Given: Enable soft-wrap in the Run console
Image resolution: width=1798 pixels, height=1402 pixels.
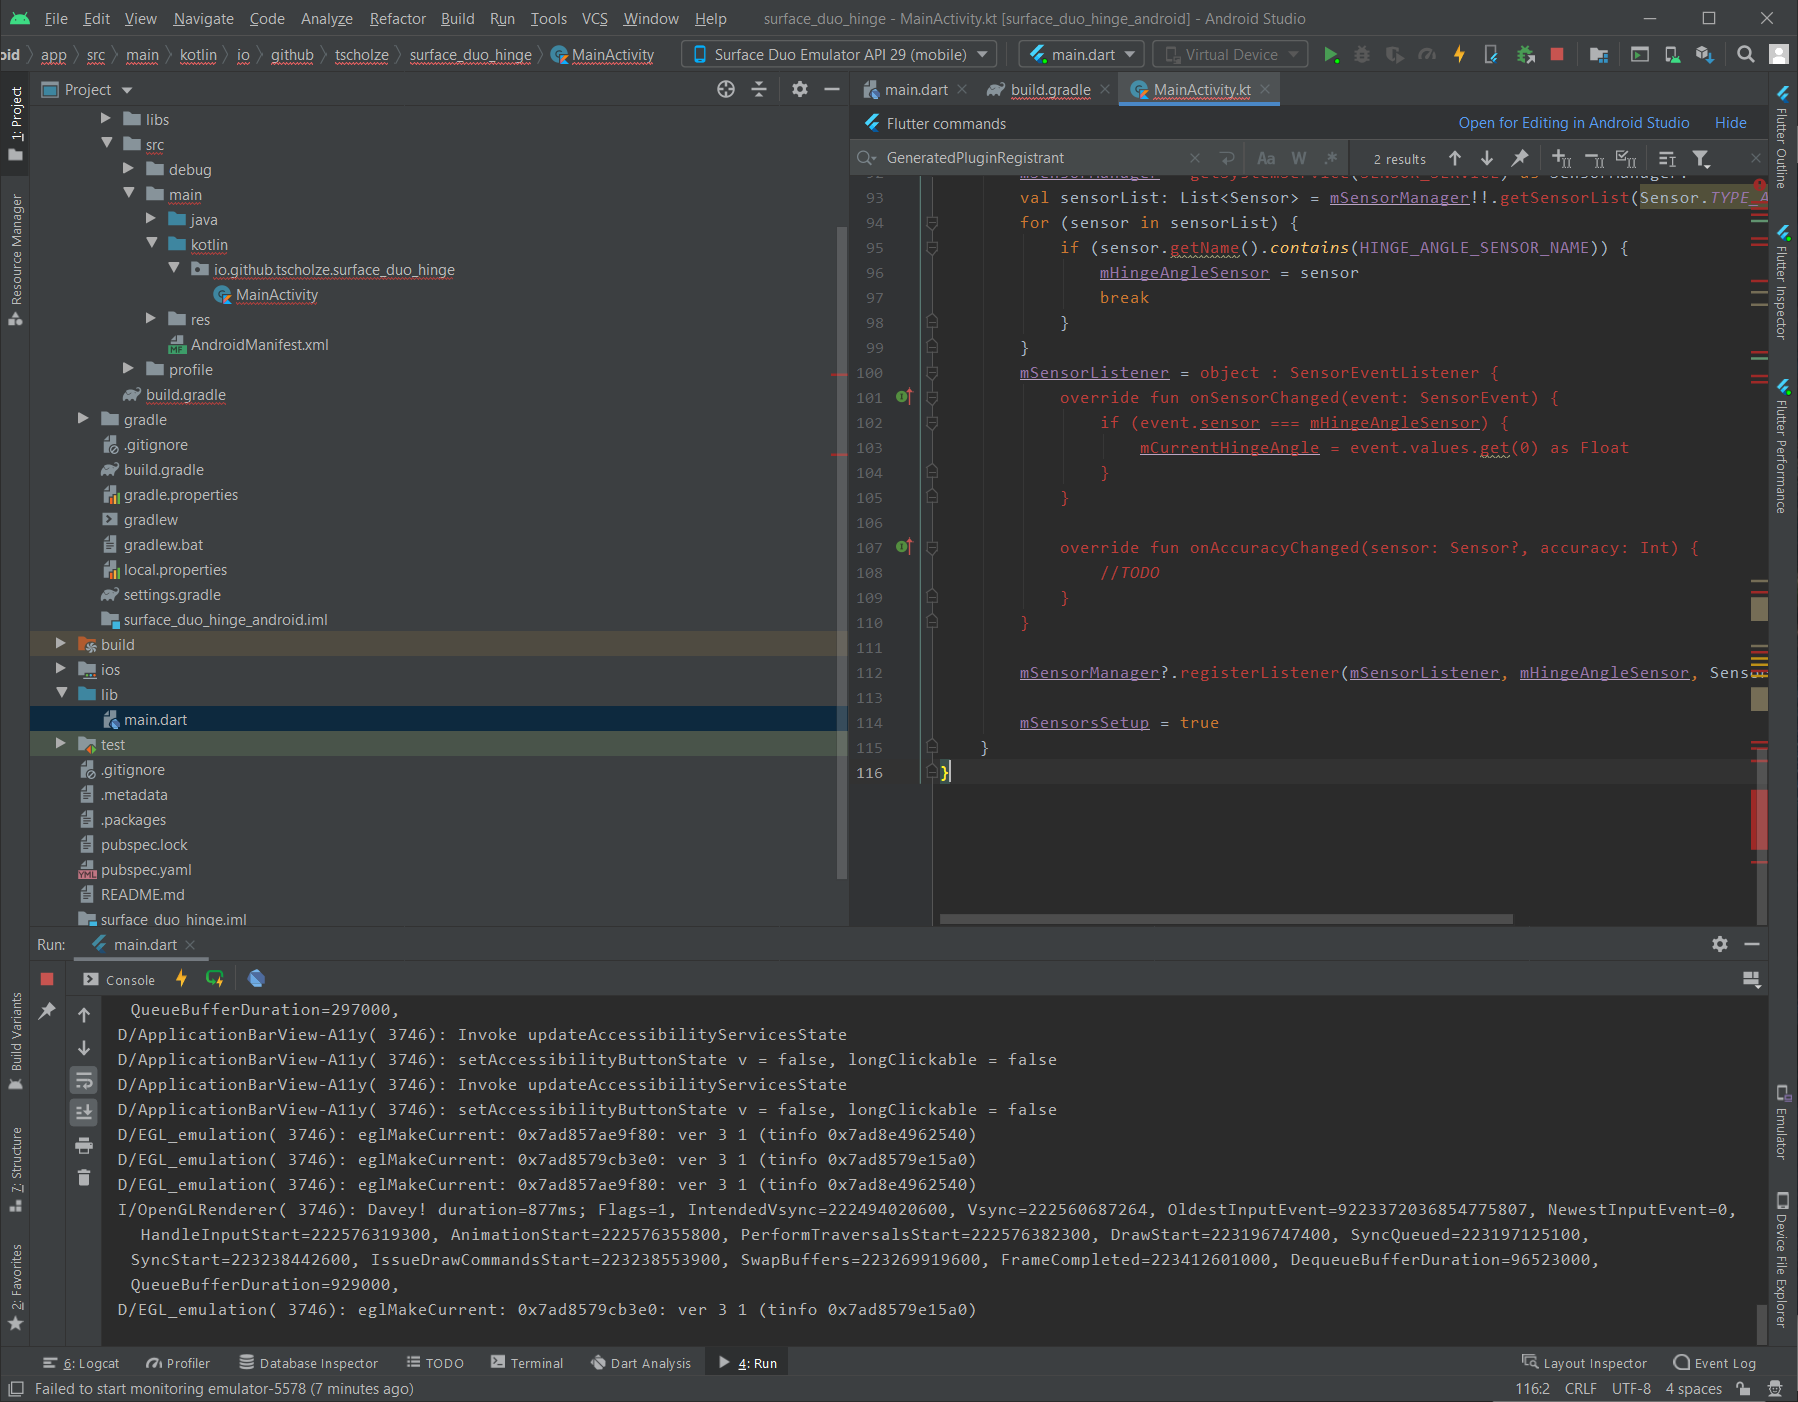Looking at the screenshot, I should [84, 1080].
